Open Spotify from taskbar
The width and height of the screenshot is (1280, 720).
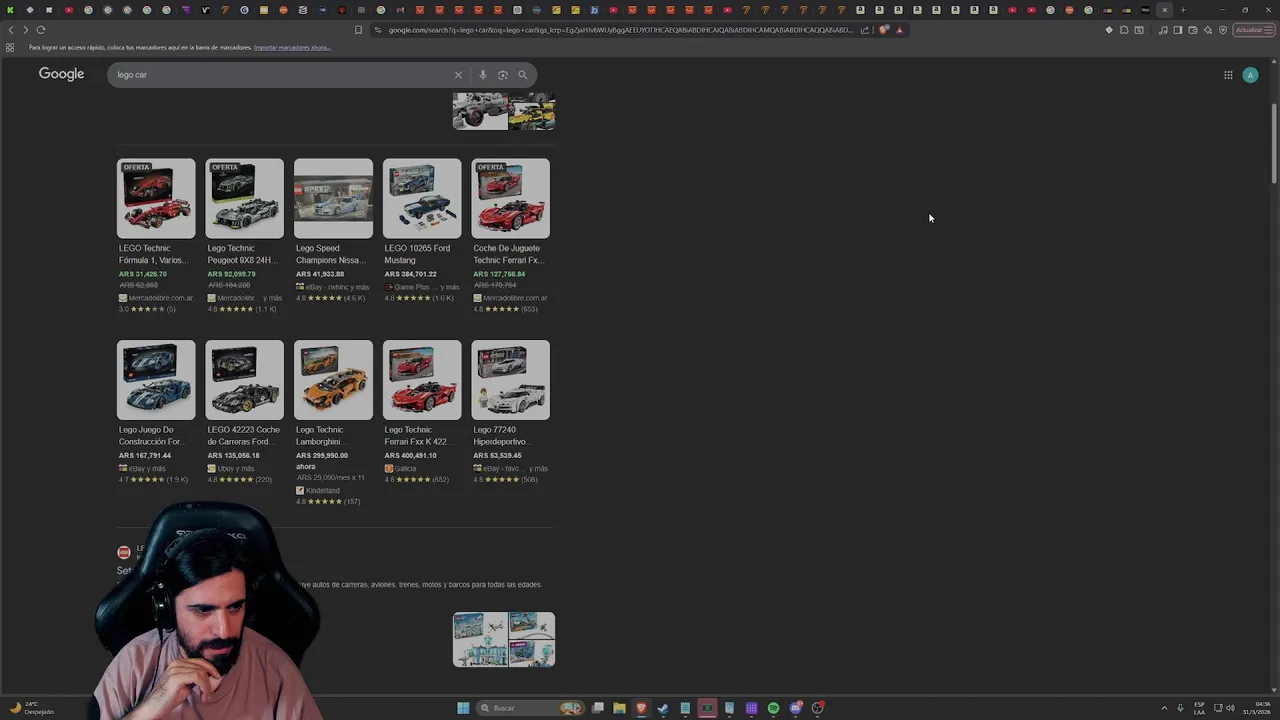point(773,708)
